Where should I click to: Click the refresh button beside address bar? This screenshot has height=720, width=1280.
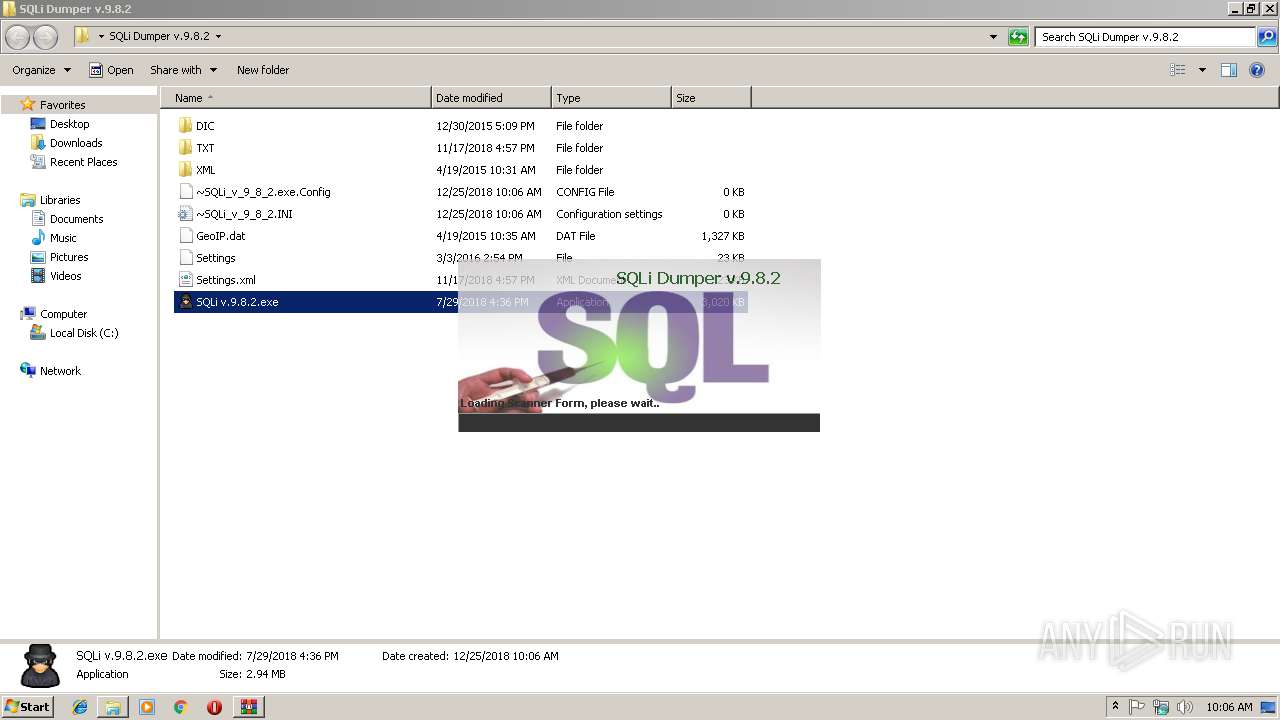(x=1018, y=37)
